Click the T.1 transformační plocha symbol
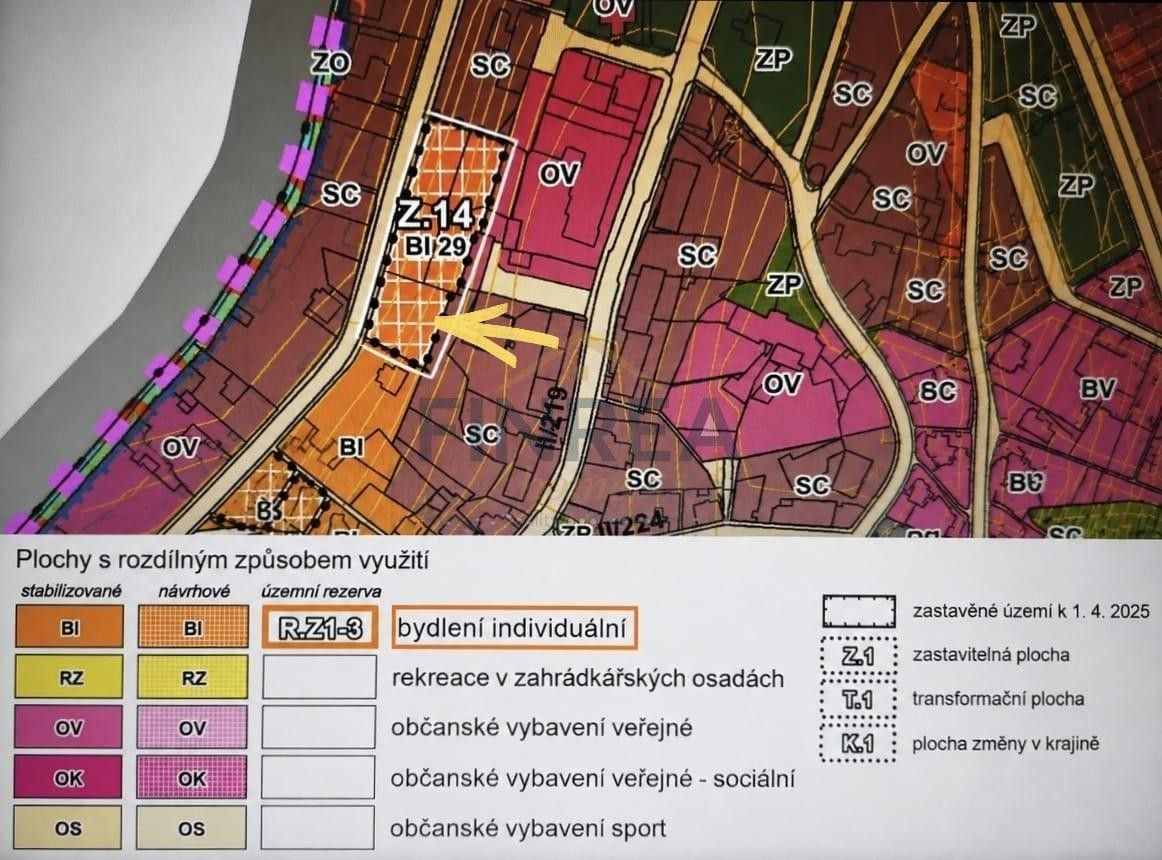Image resolution: width=1162 pixels, height=860 pixels. pyautogui.click(x=858, y=699)
